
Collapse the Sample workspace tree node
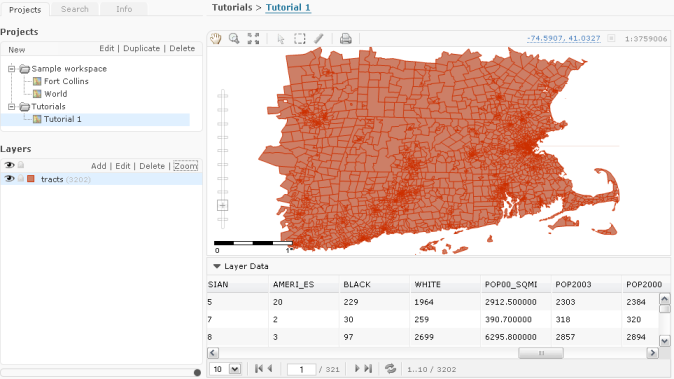point(12,69)
